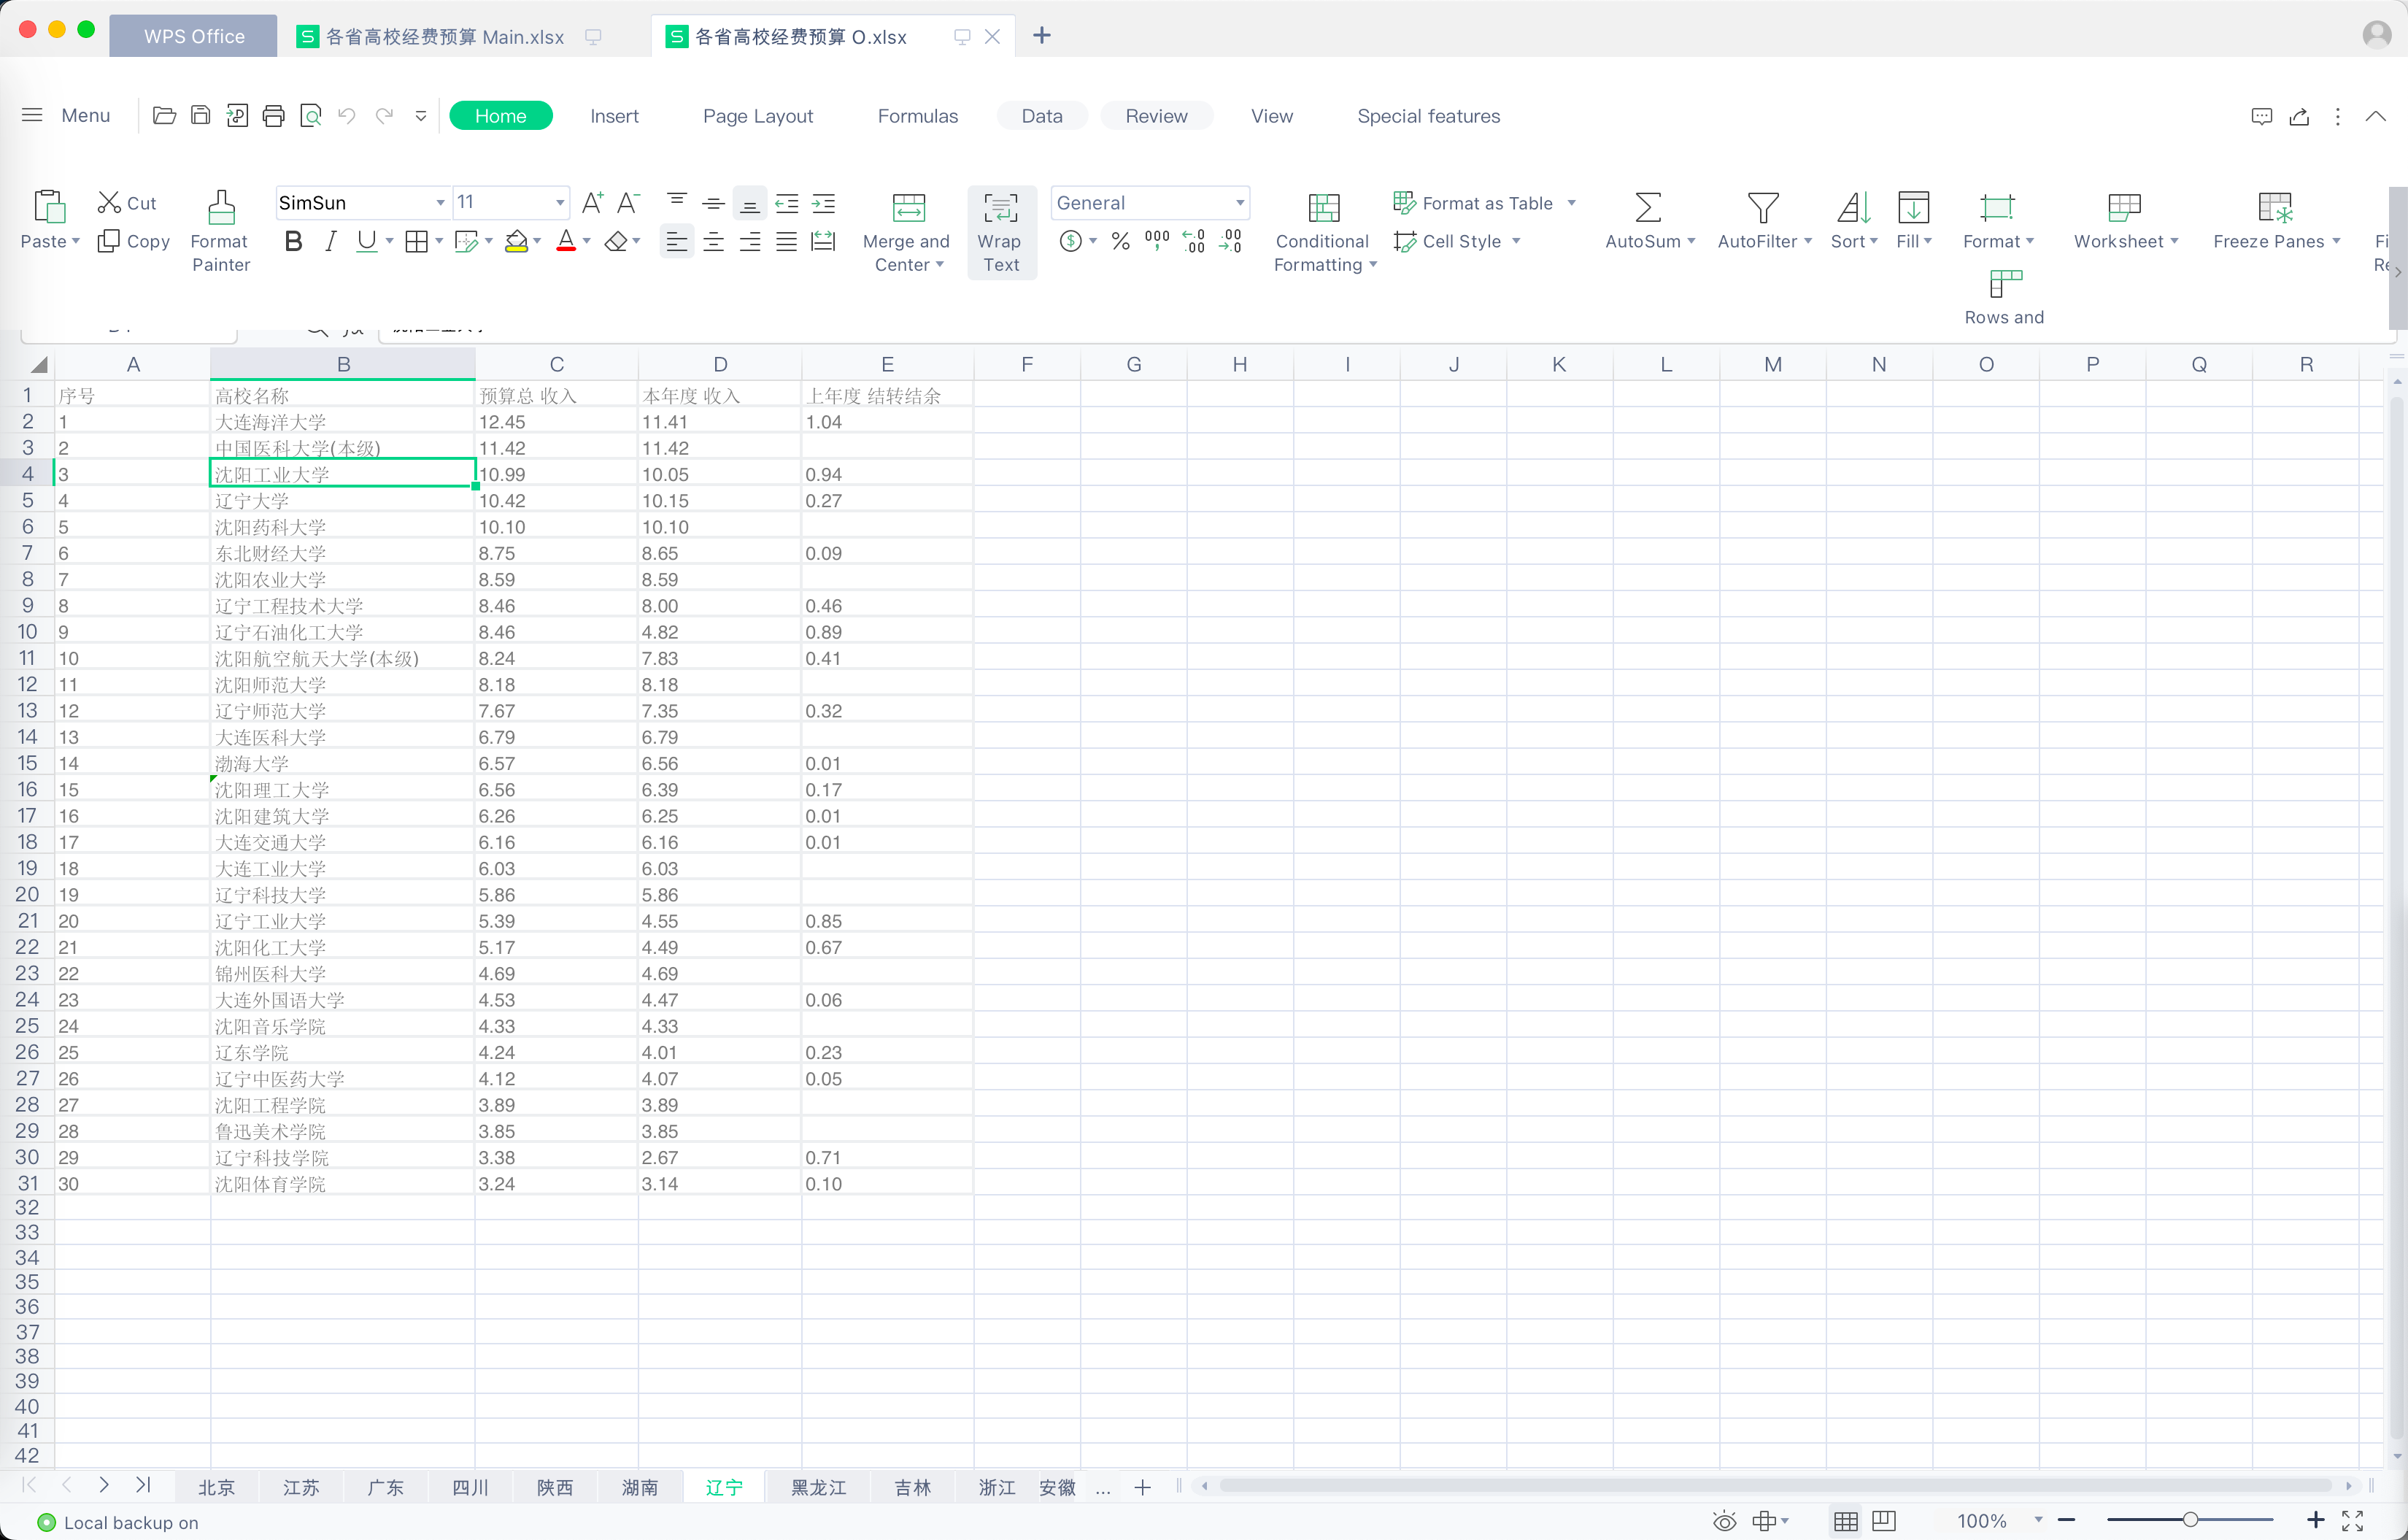
Task: Decrease font size with A- icon
Action: coord(628,203)
